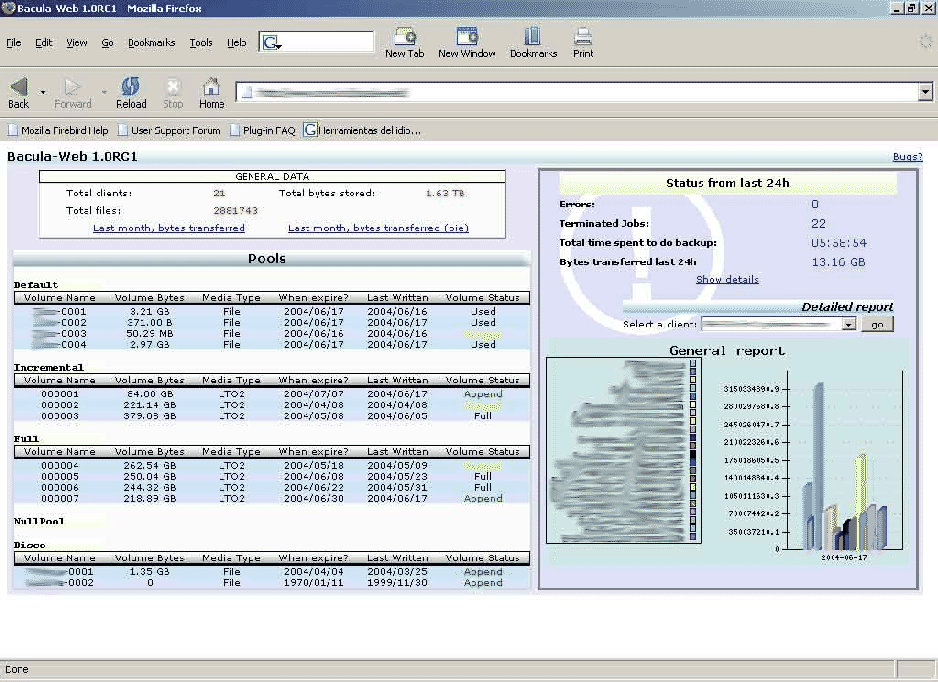Expand the Back button history dropdown
This screenshot has width=938, height=682.
point(42,93)
